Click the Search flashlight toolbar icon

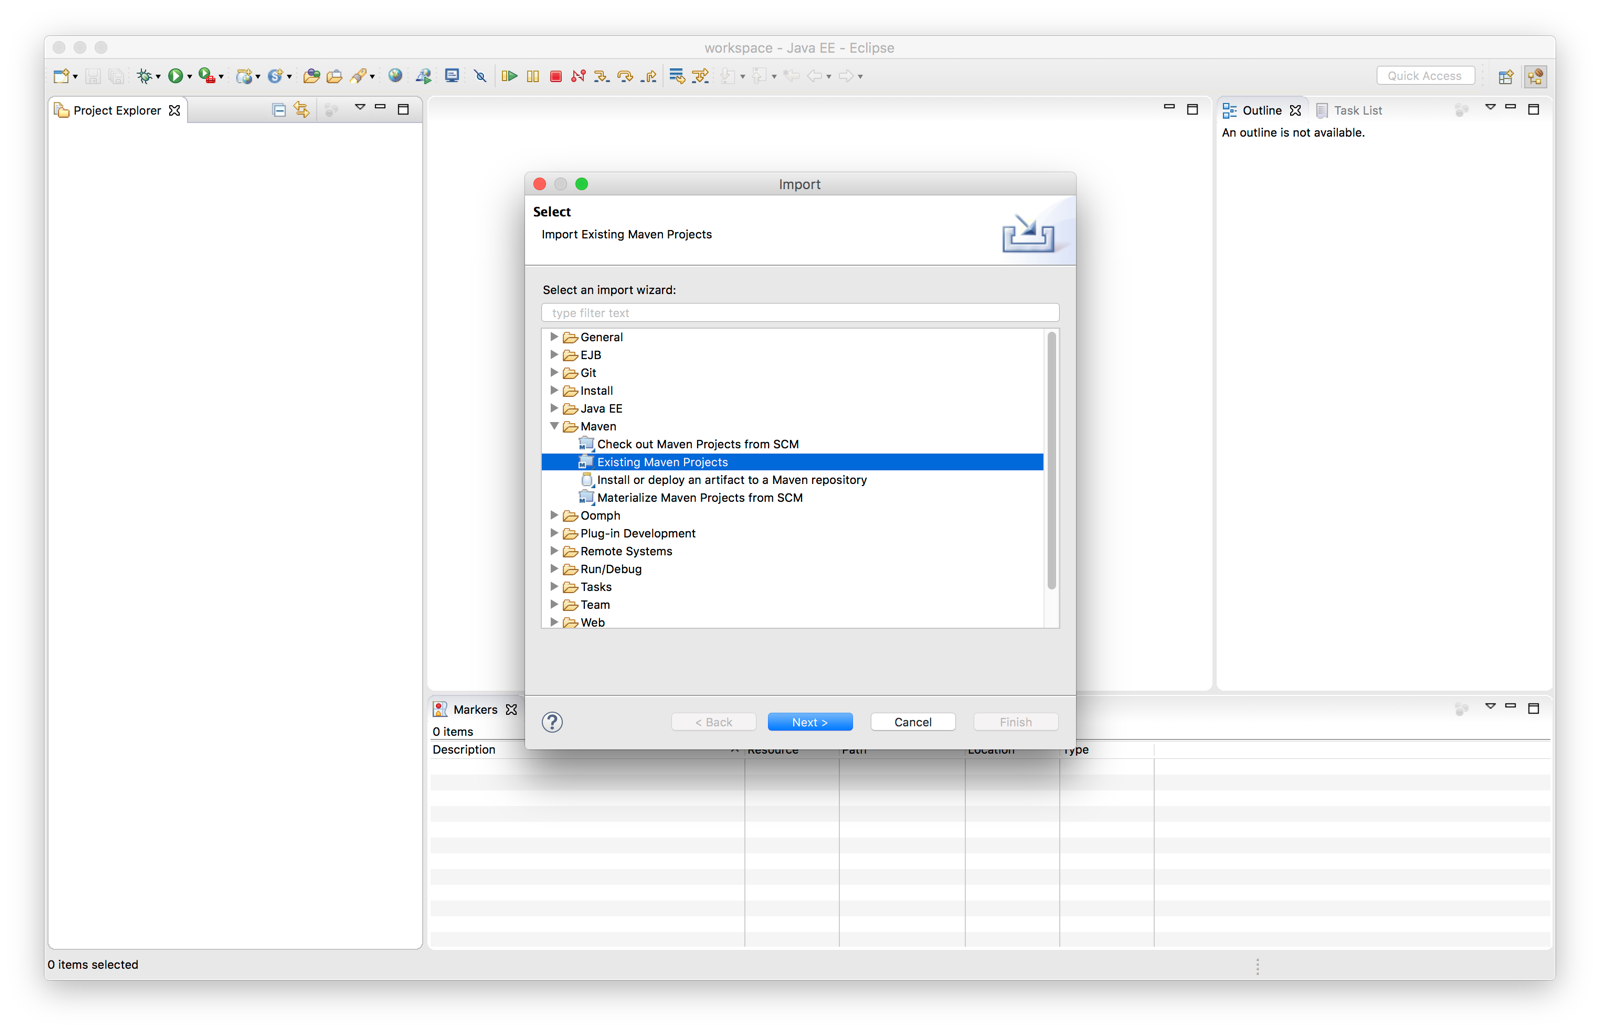[x=358, y=76]
